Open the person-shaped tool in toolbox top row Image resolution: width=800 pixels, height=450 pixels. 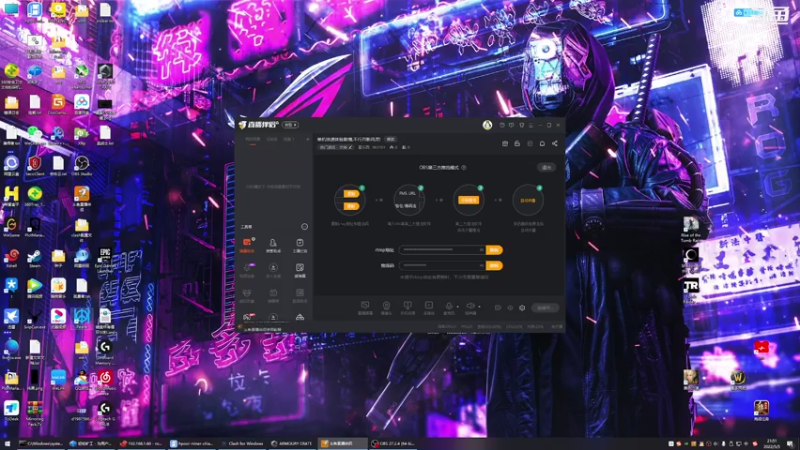tap(273, 244)
